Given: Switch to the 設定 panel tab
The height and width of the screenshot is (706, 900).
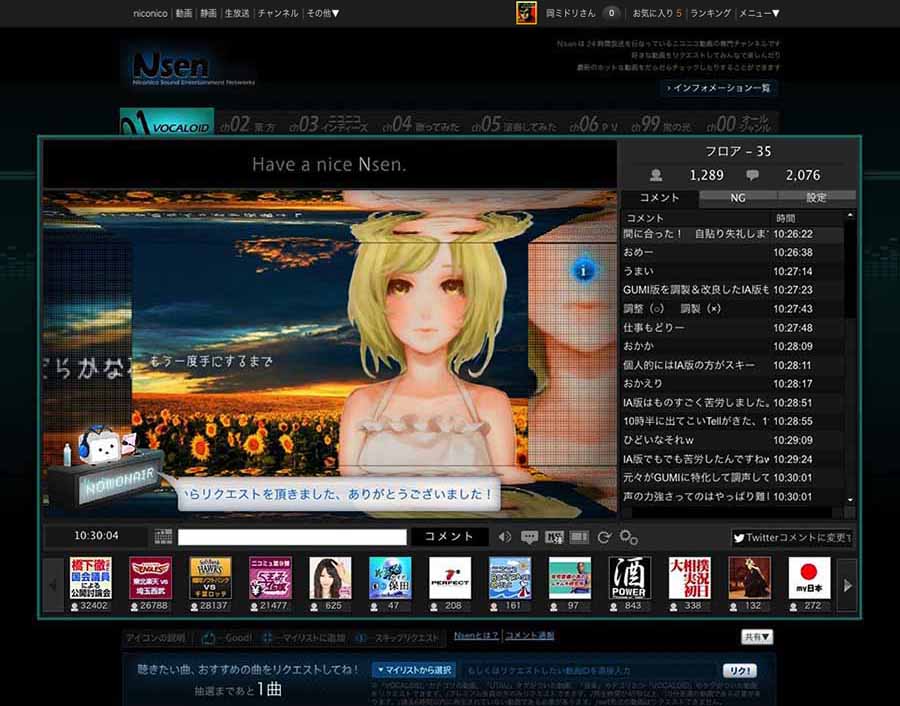Looking at the screenshot, I should [x=816, y=198].
